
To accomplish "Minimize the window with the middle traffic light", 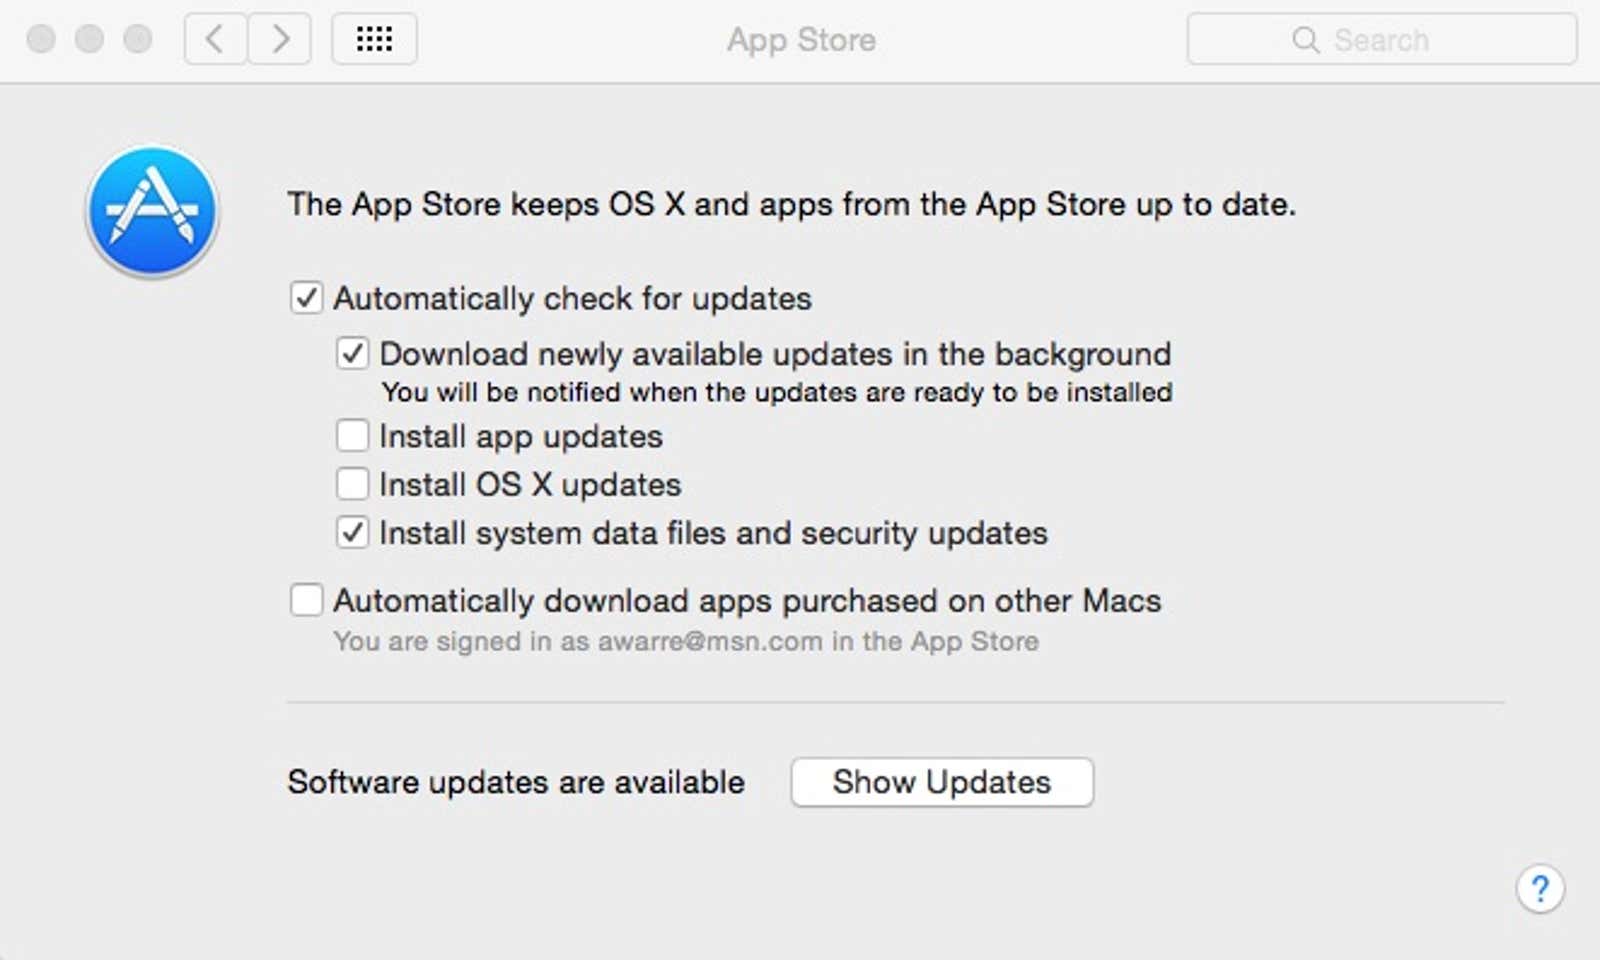I will pos(89,39).
